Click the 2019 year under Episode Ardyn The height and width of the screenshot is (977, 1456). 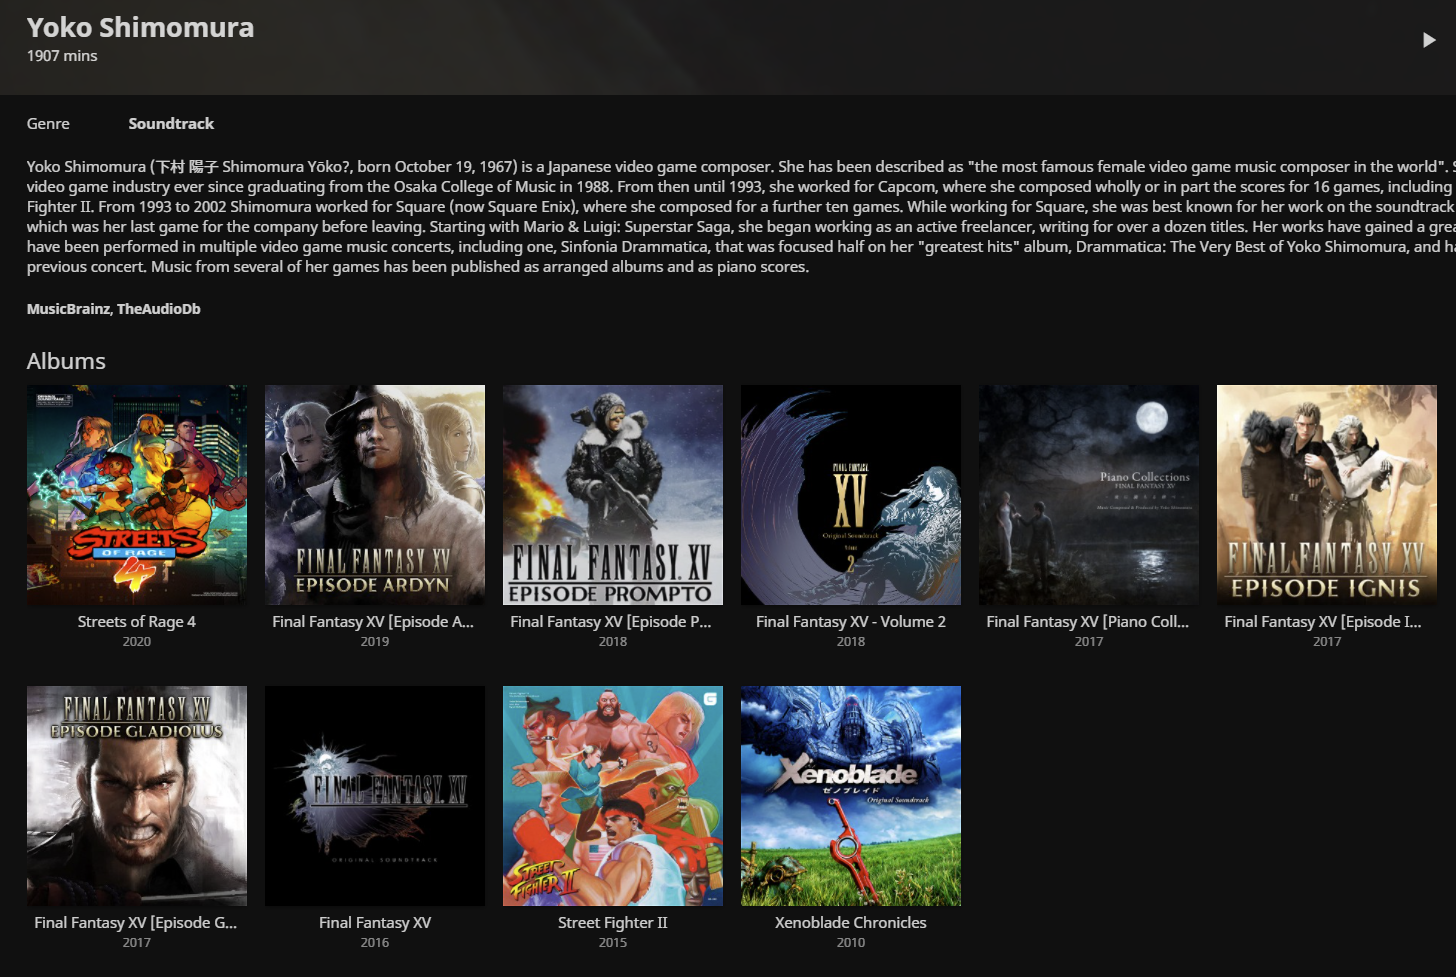point(375,642)
